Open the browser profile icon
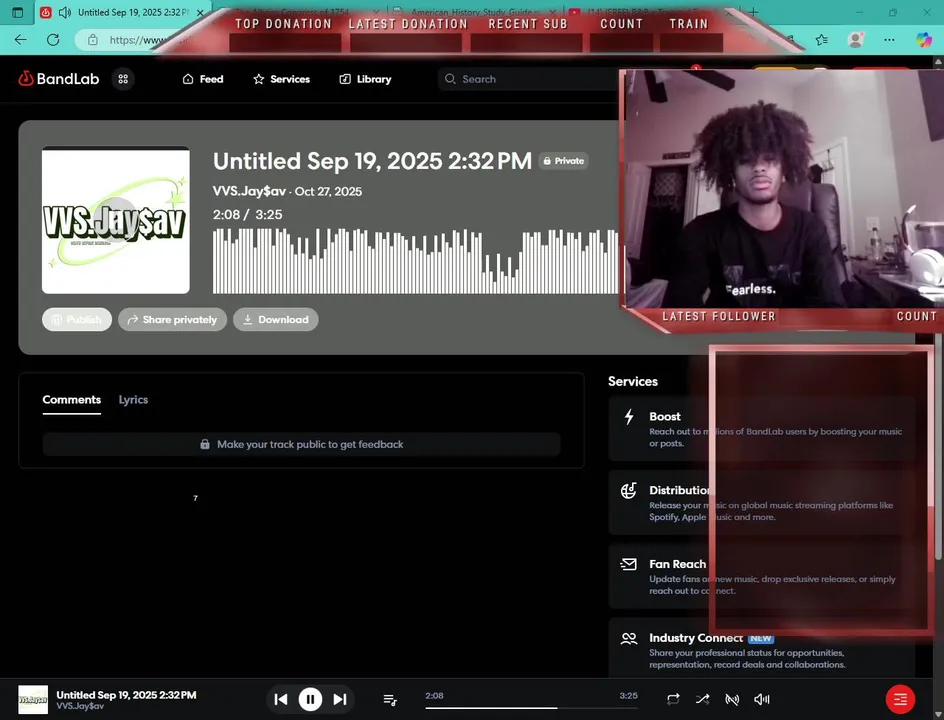The width and height of the screenshot is (944, 720). (x=856, y=40)
